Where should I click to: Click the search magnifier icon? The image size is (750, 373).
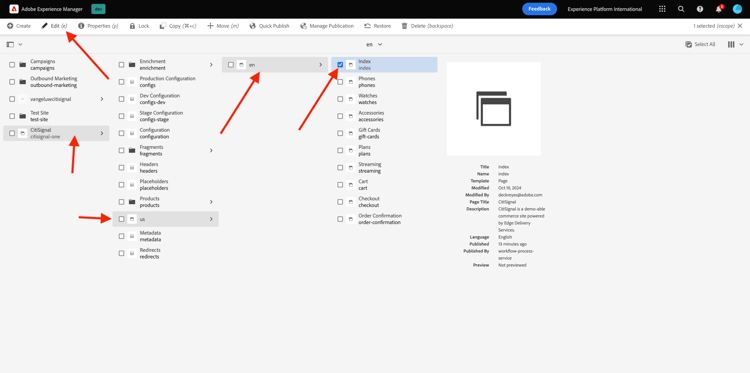[x=681, y=9]
